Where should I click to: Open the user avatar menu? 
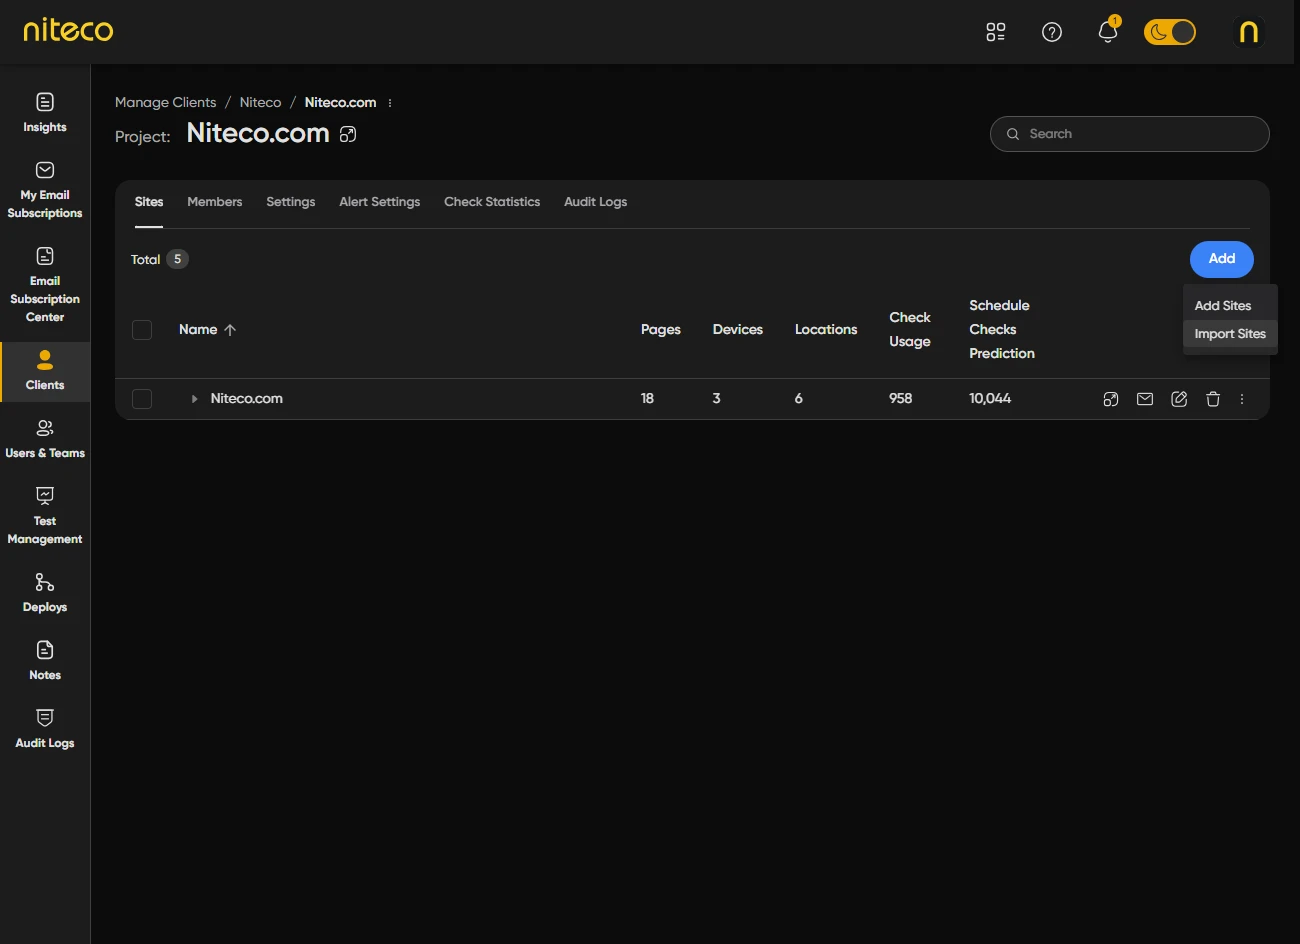(1249, 32)
